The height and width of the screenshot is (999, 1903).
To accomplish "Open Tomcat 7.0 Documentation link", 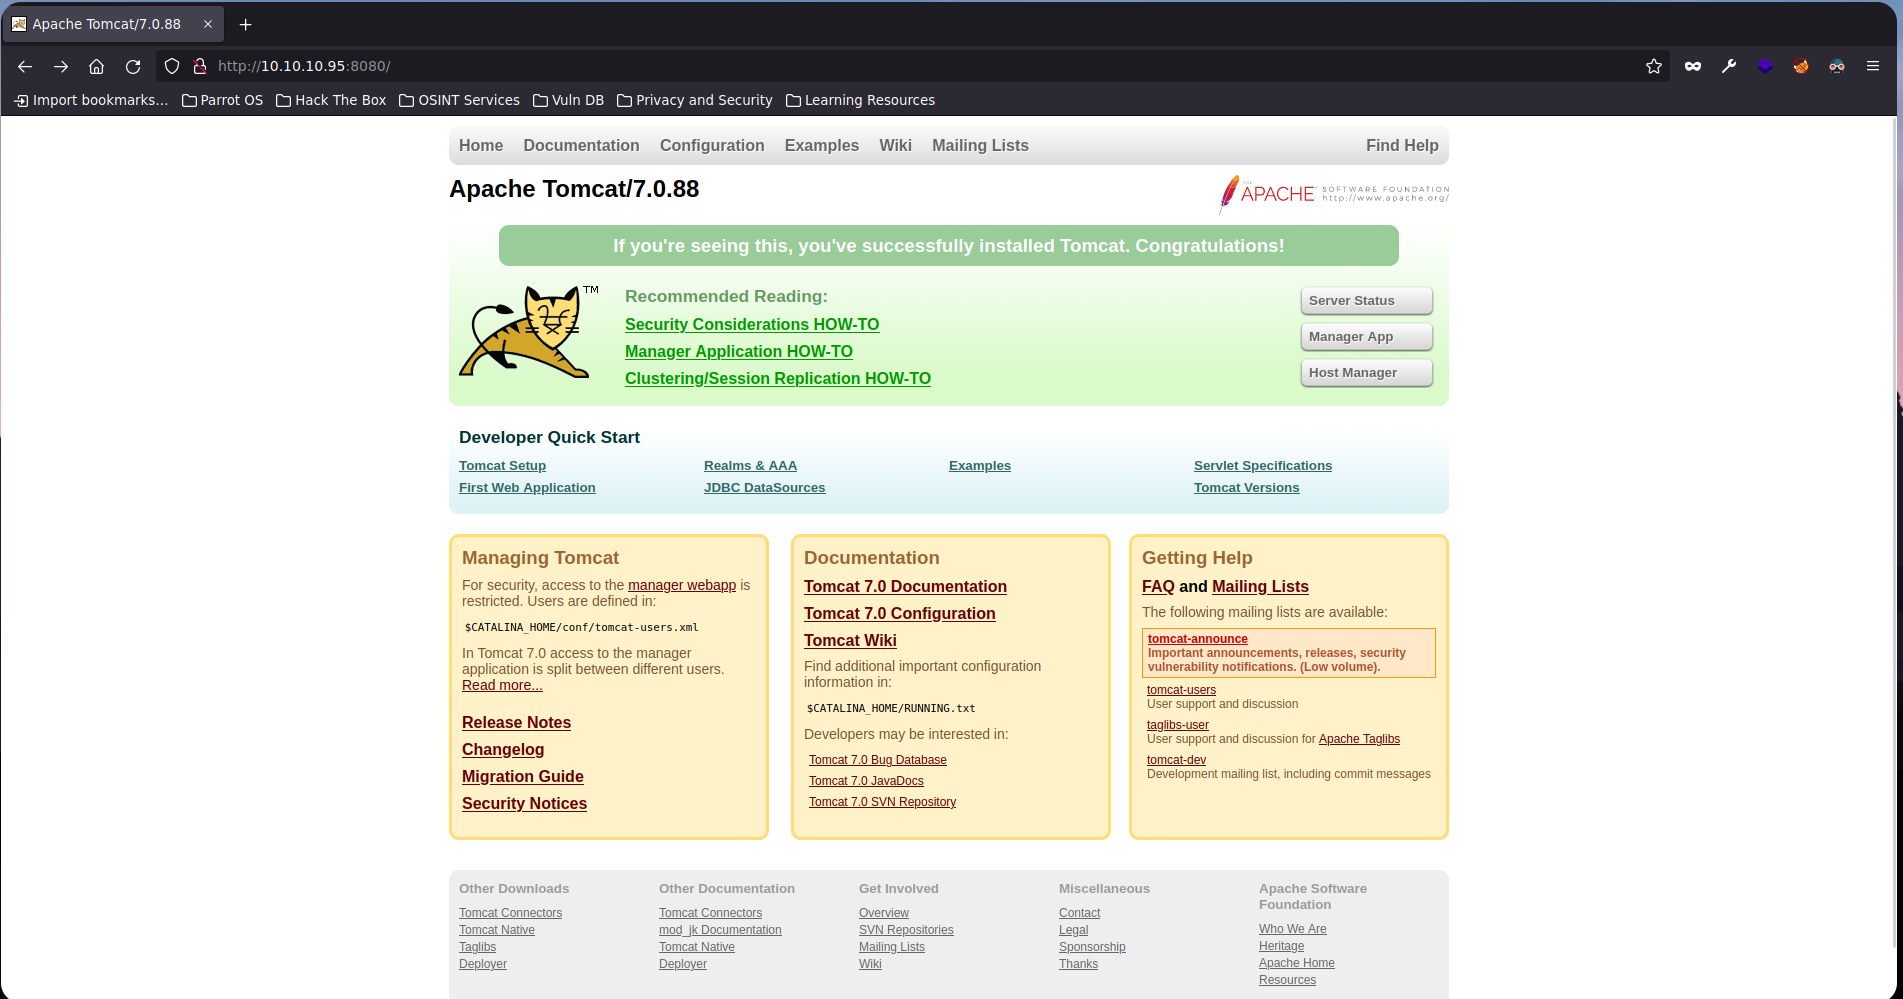I will coord(905,587).
